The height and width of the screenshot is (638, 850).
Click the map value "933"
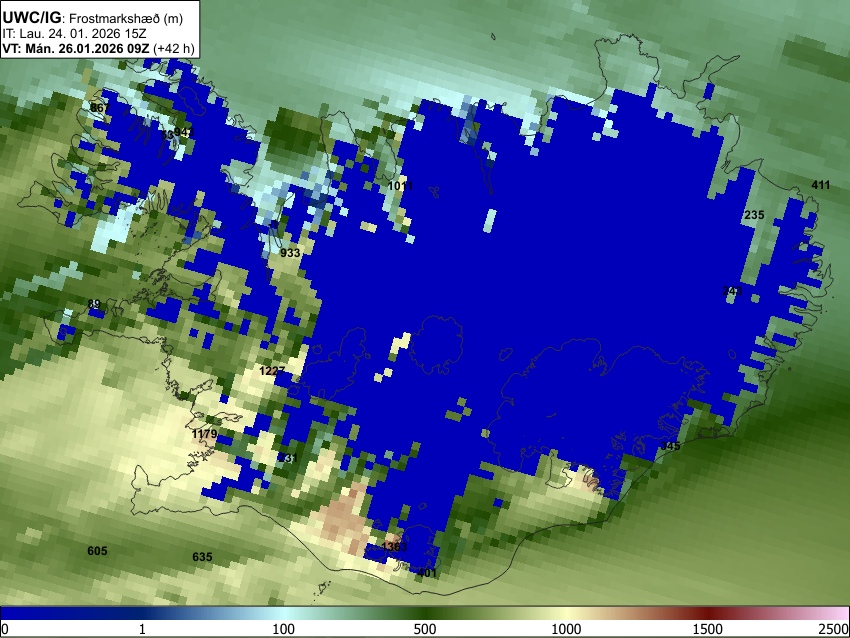290,253
